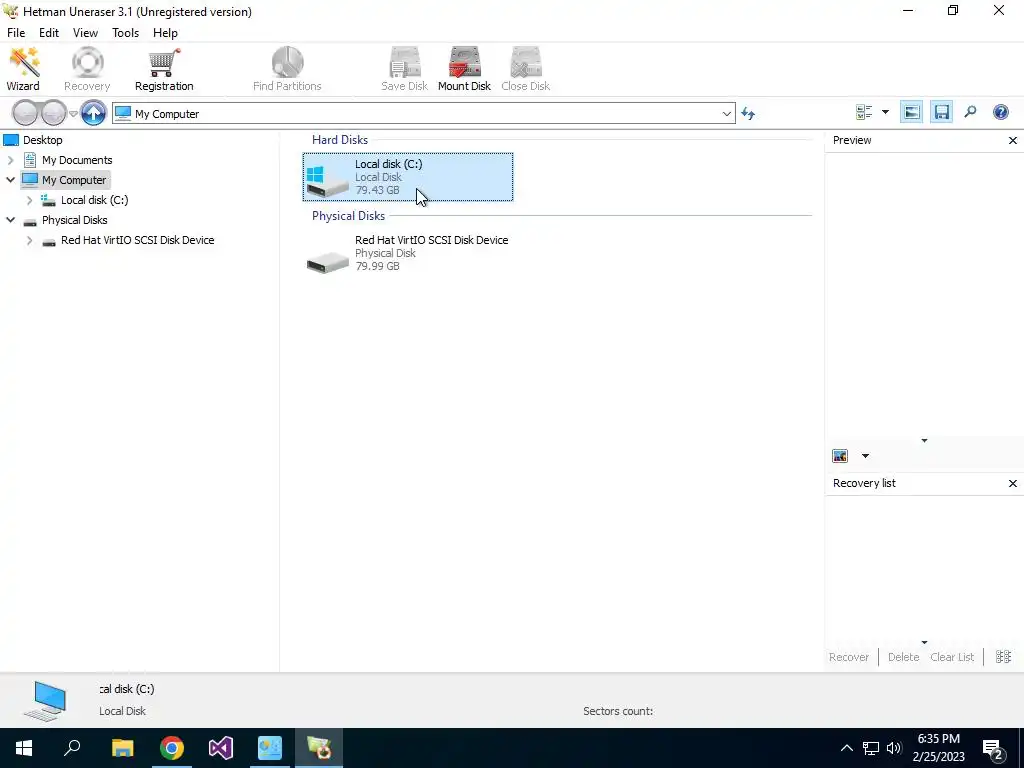Close the Recovery list panel

click(1012, 483)
